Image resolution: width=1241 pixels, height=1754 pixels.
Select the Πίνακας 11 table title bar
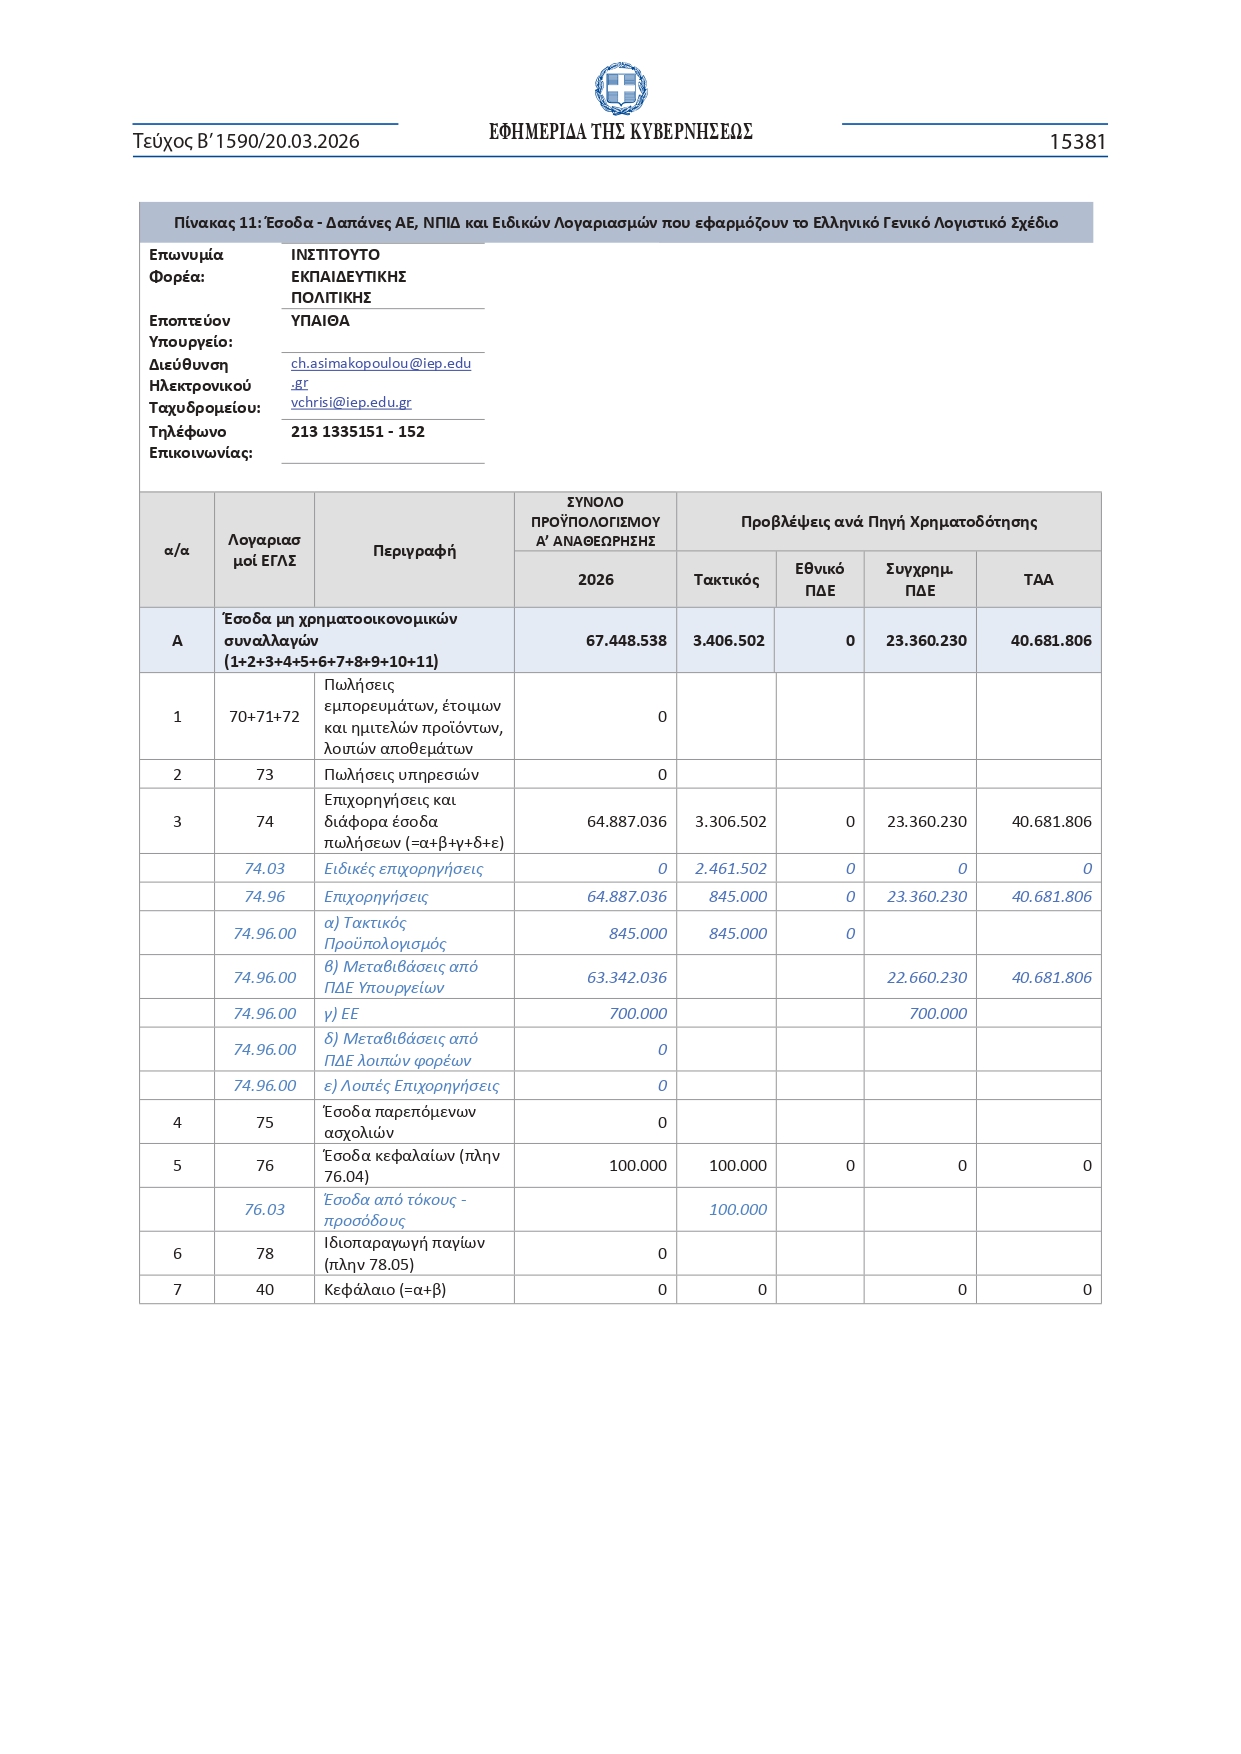coord(615,223)
